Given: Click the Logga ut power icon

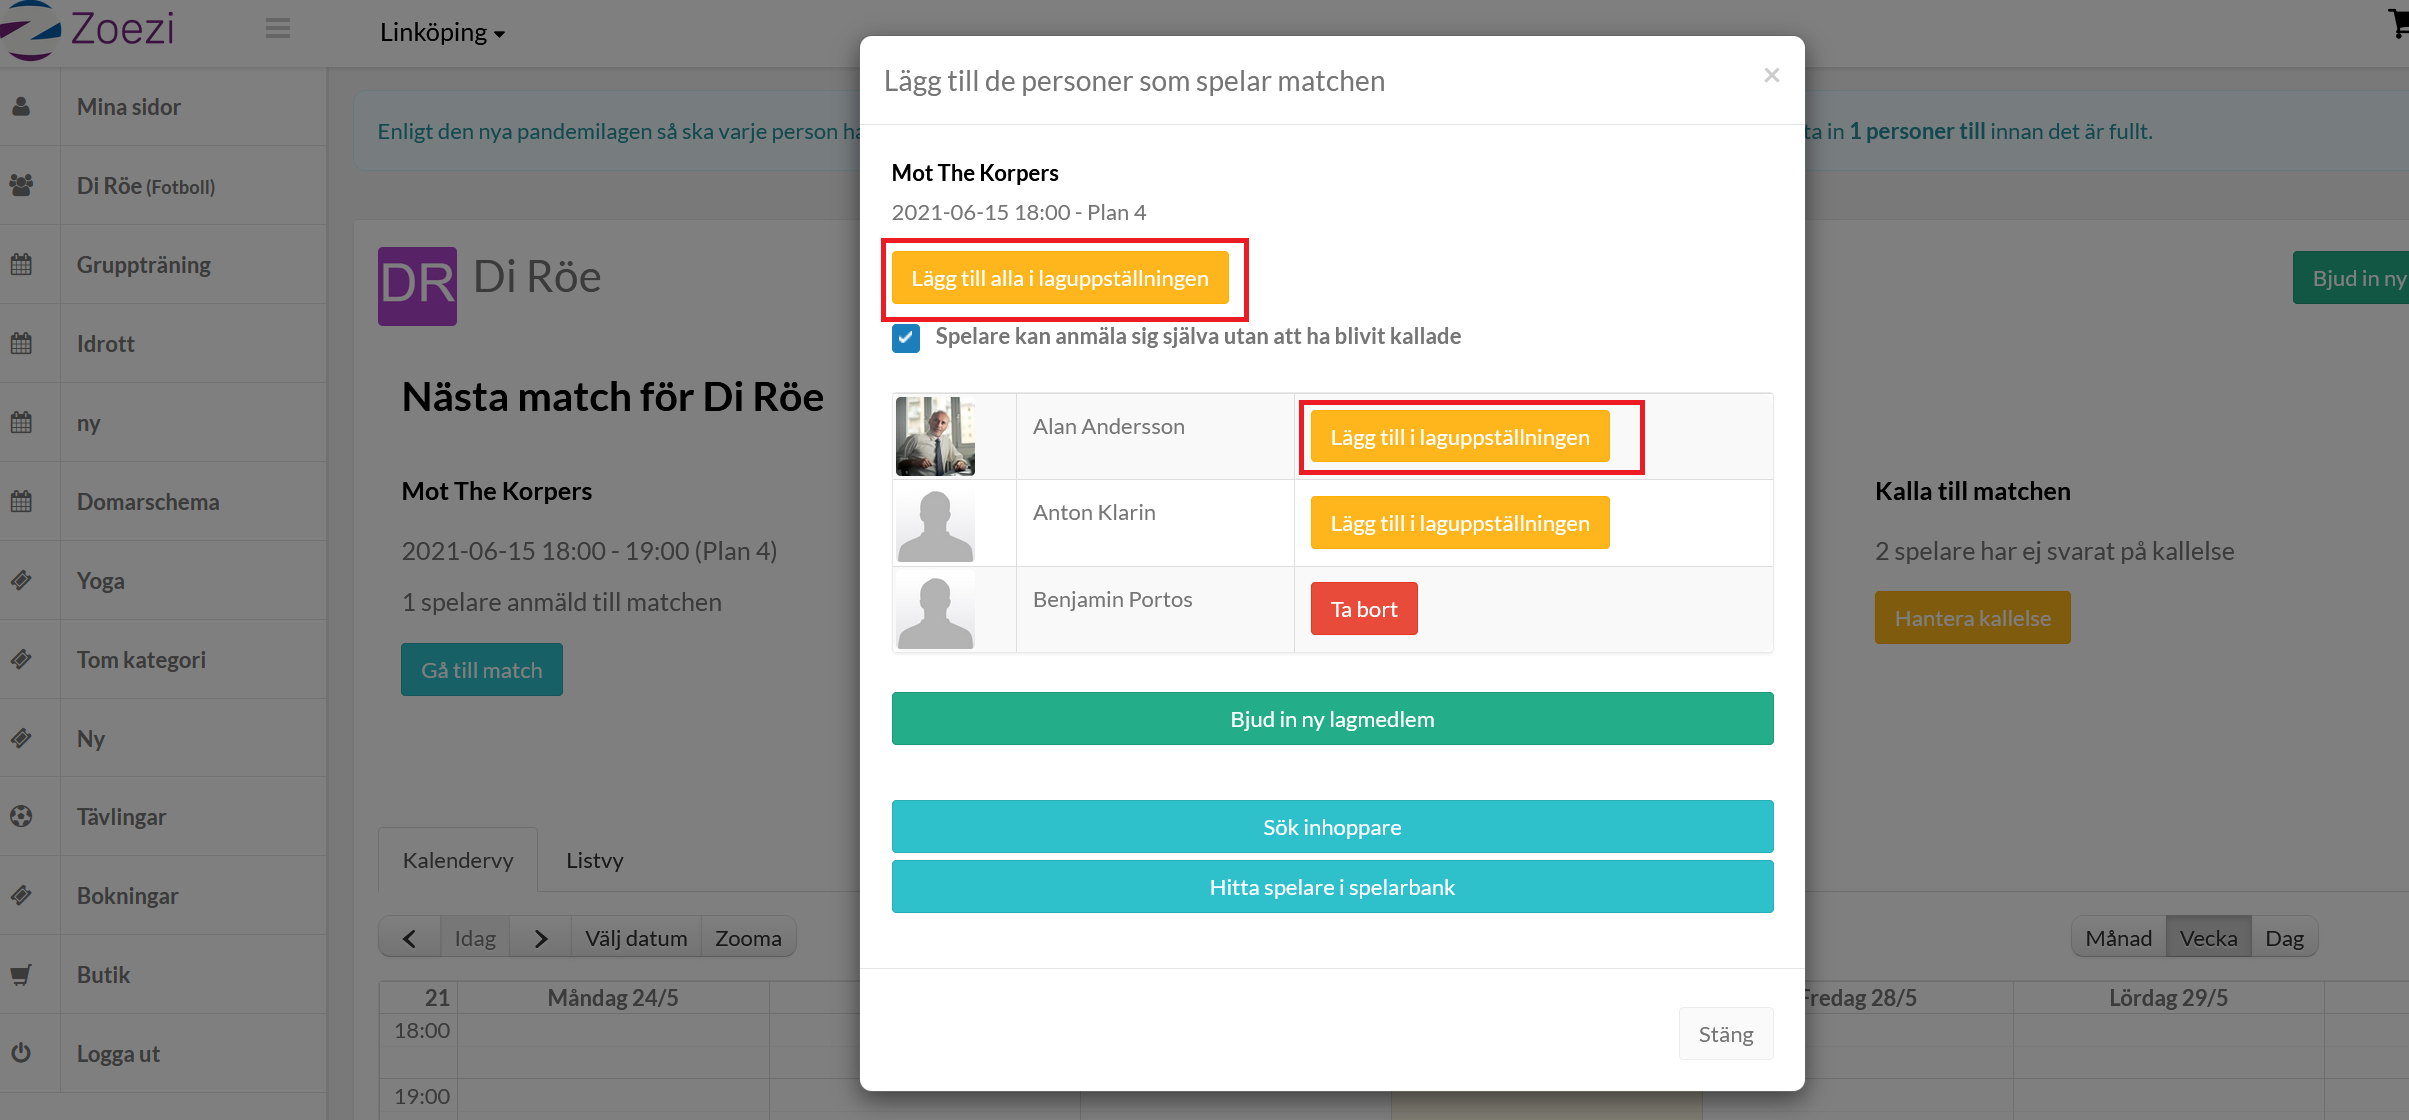Looking at the screenshot, I should point(21,1053).
